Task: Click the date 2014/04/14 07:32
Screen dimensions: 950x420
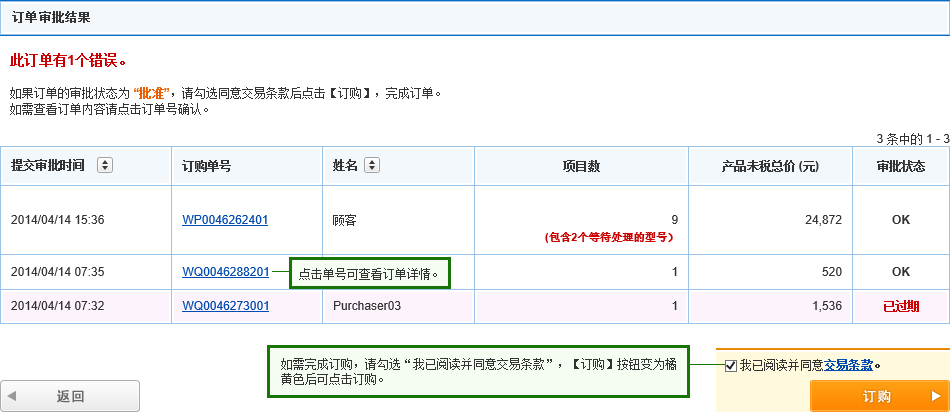Action: point(58,306)
